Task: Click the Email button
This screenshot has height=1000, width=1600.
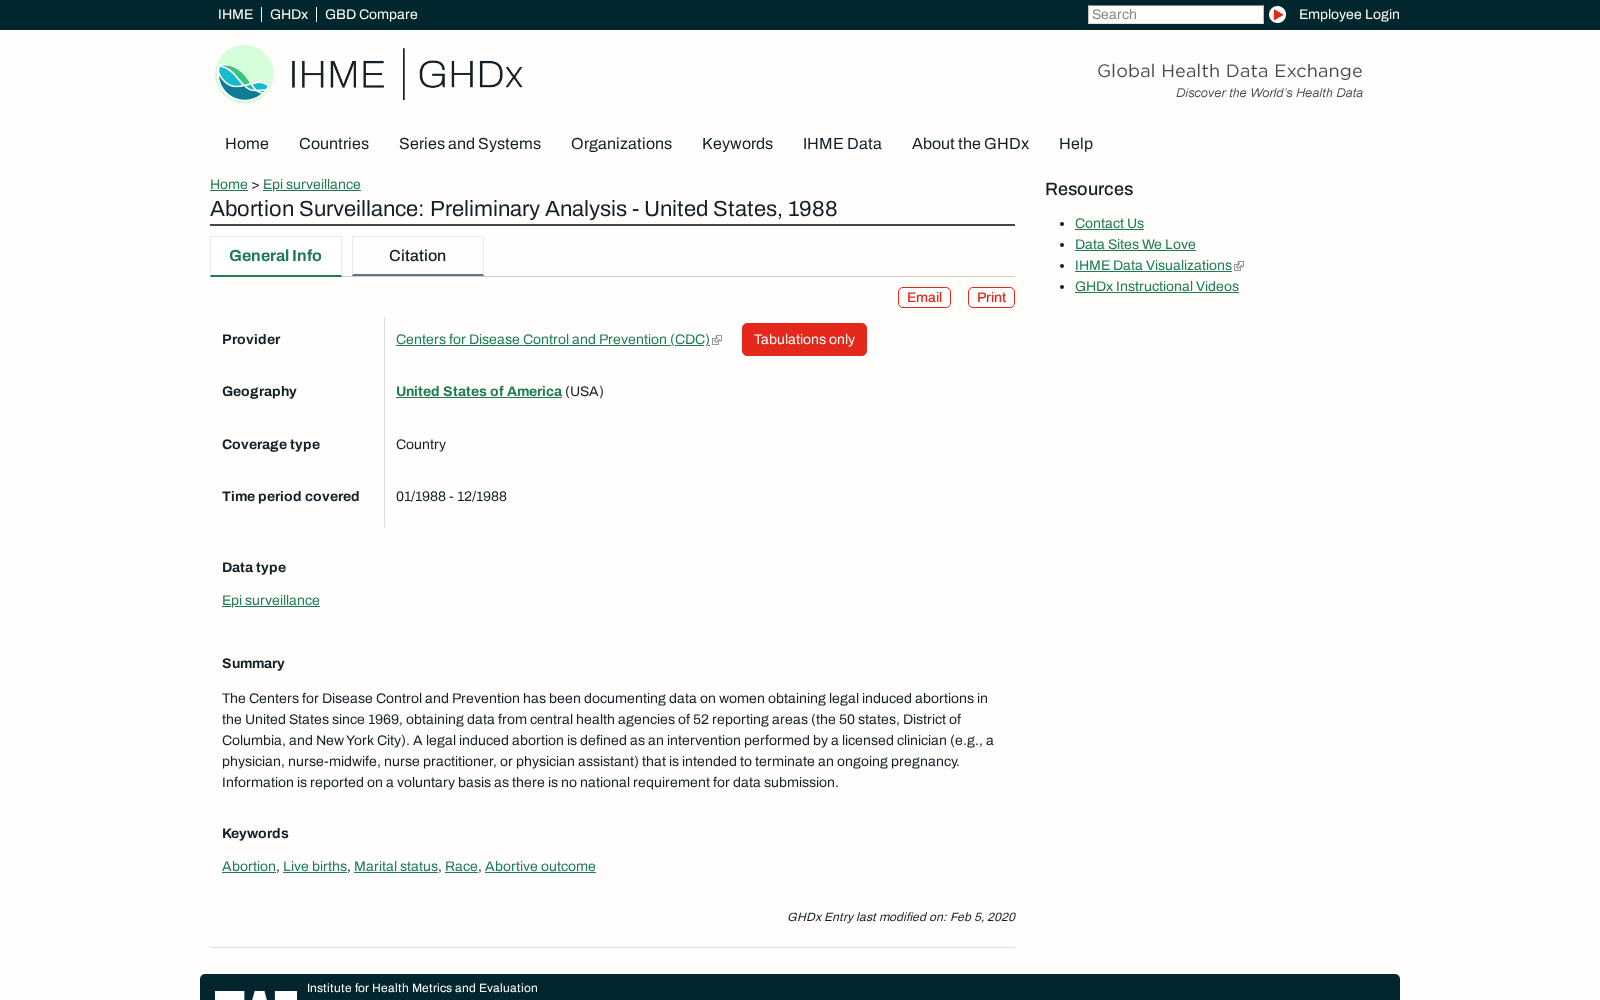Action: click(x=924, y=297)
